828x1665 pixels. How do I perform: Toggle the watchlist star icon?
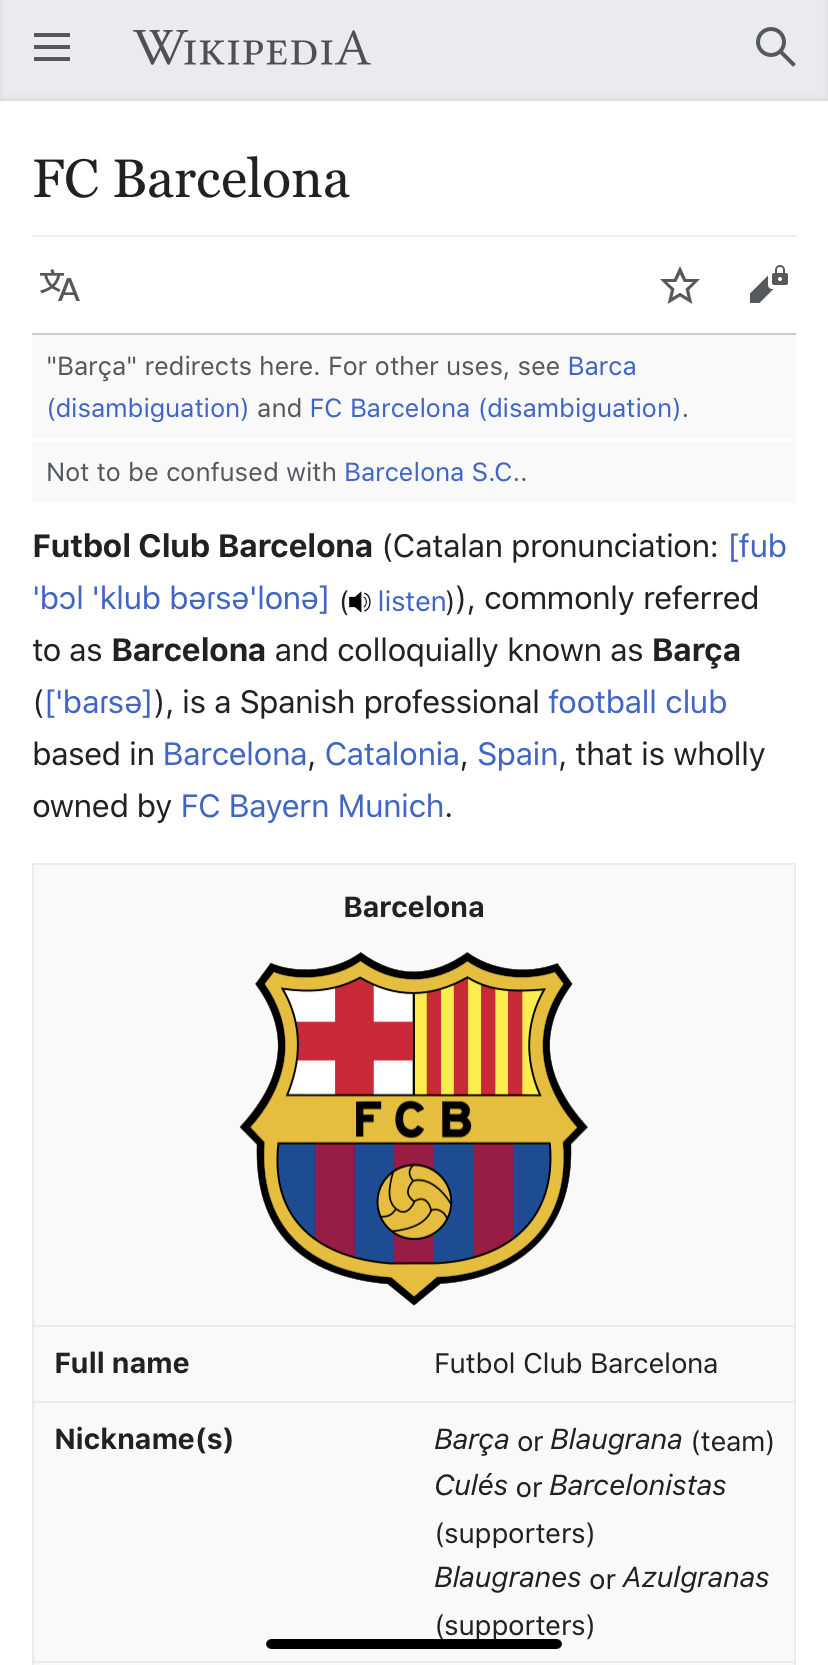click(680, 286)
